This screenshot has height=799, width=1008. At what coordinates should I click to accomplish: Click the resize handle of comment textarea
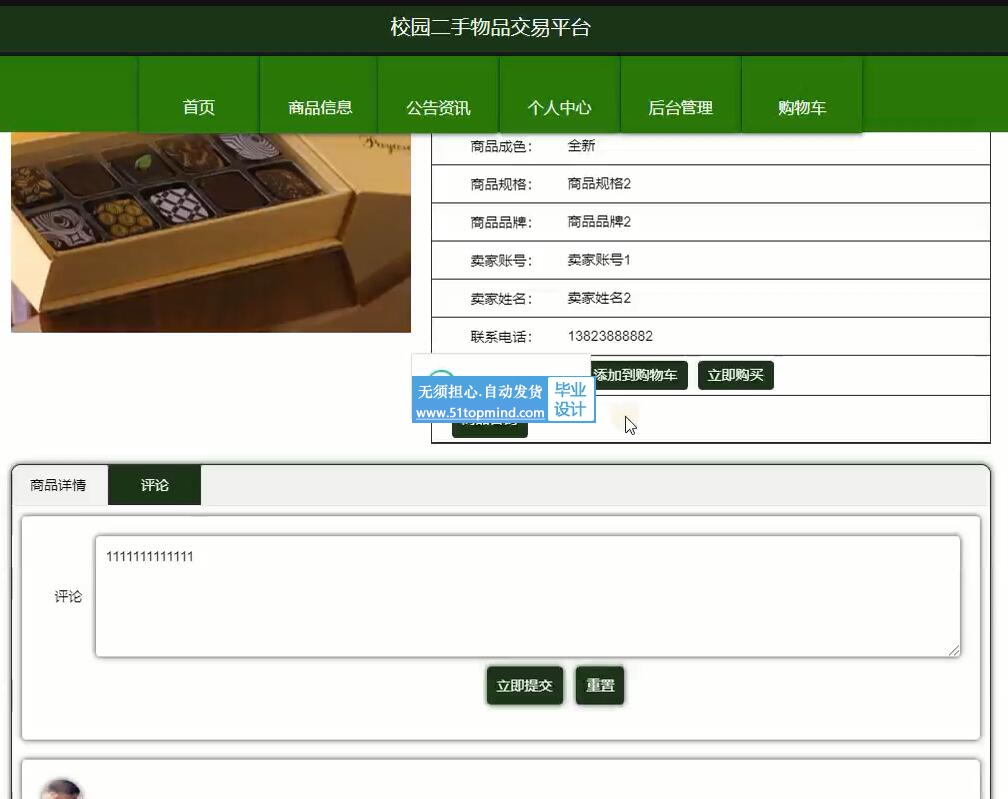pos(954,651)
